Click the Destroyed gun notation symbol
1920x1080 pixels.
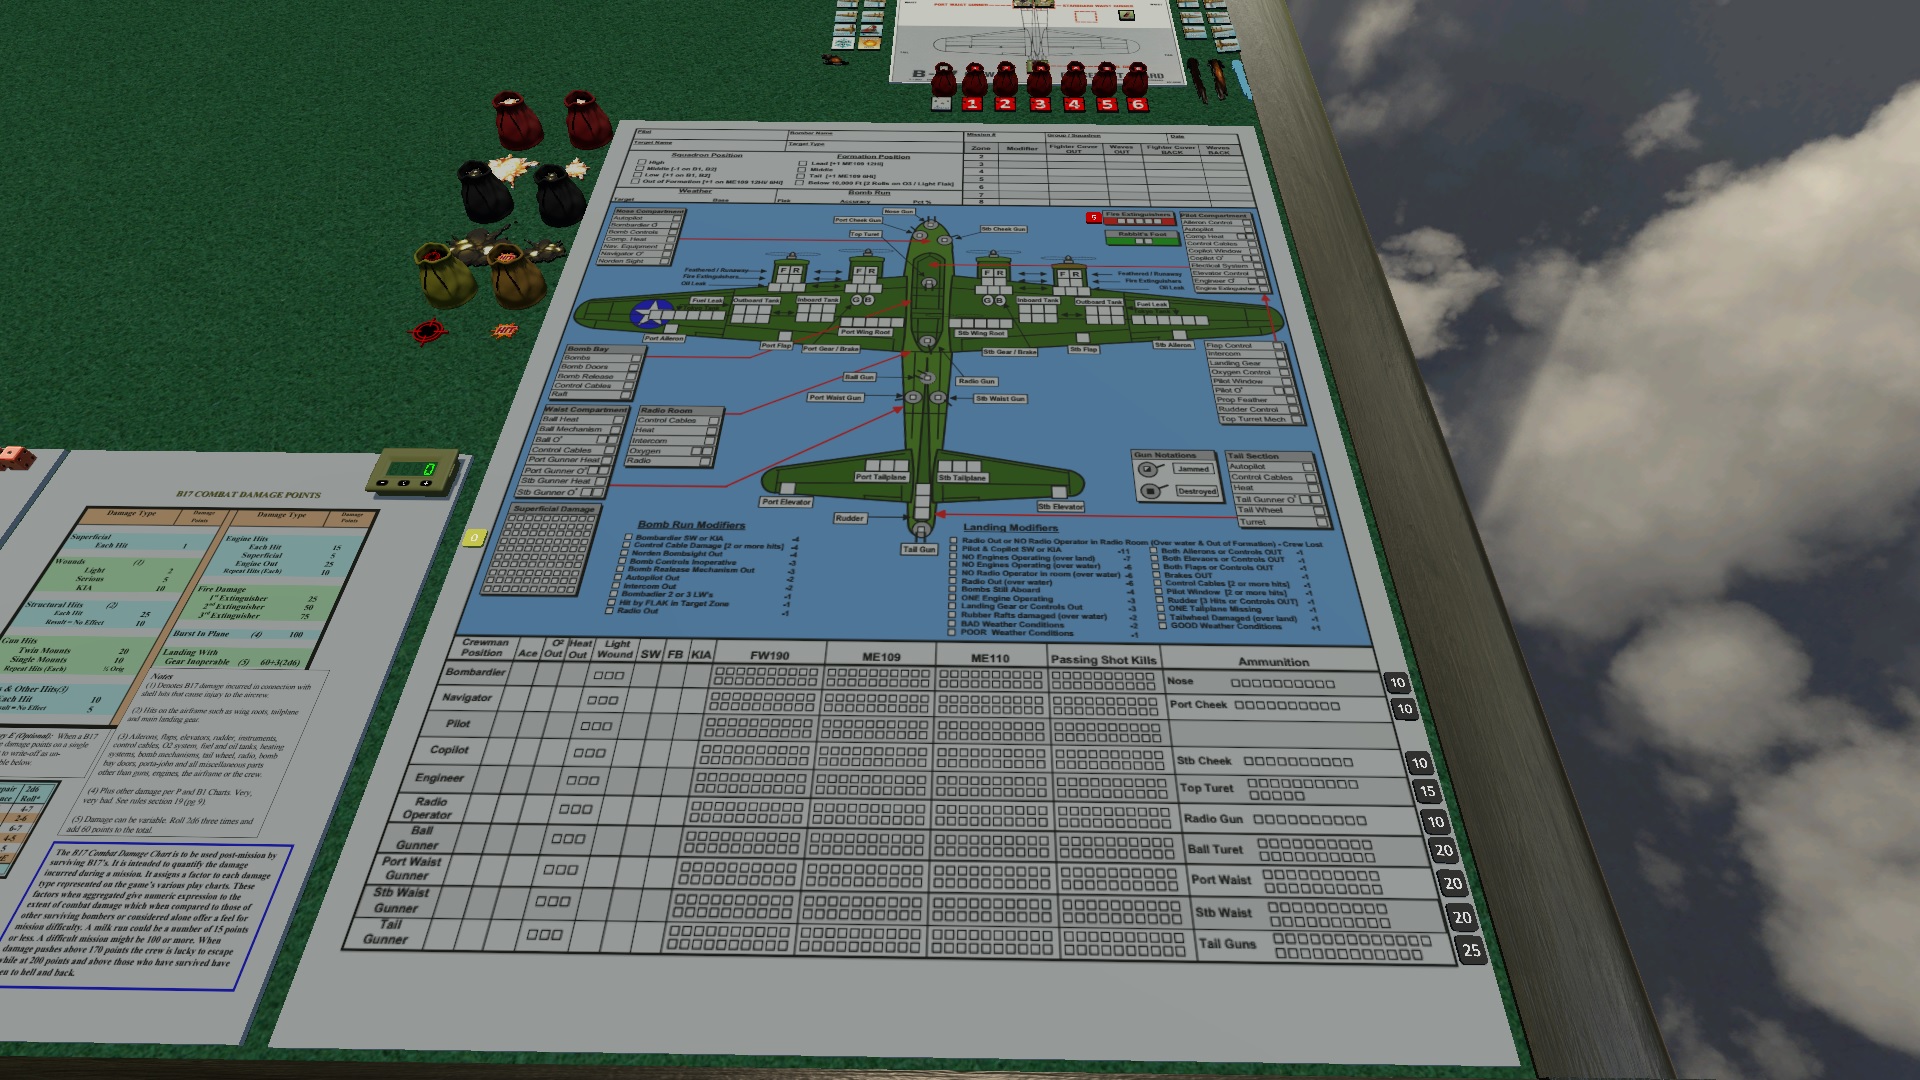coord(1150,491)
